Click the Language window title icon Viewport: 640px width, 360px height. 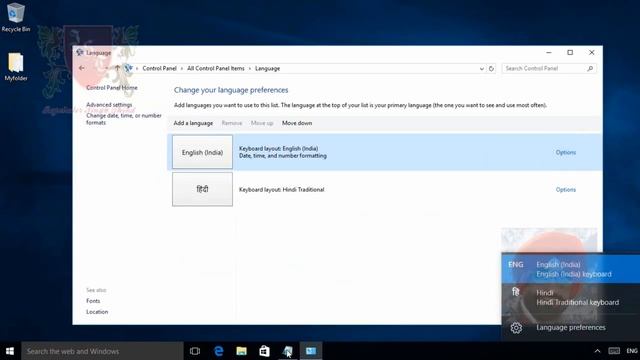80,52
